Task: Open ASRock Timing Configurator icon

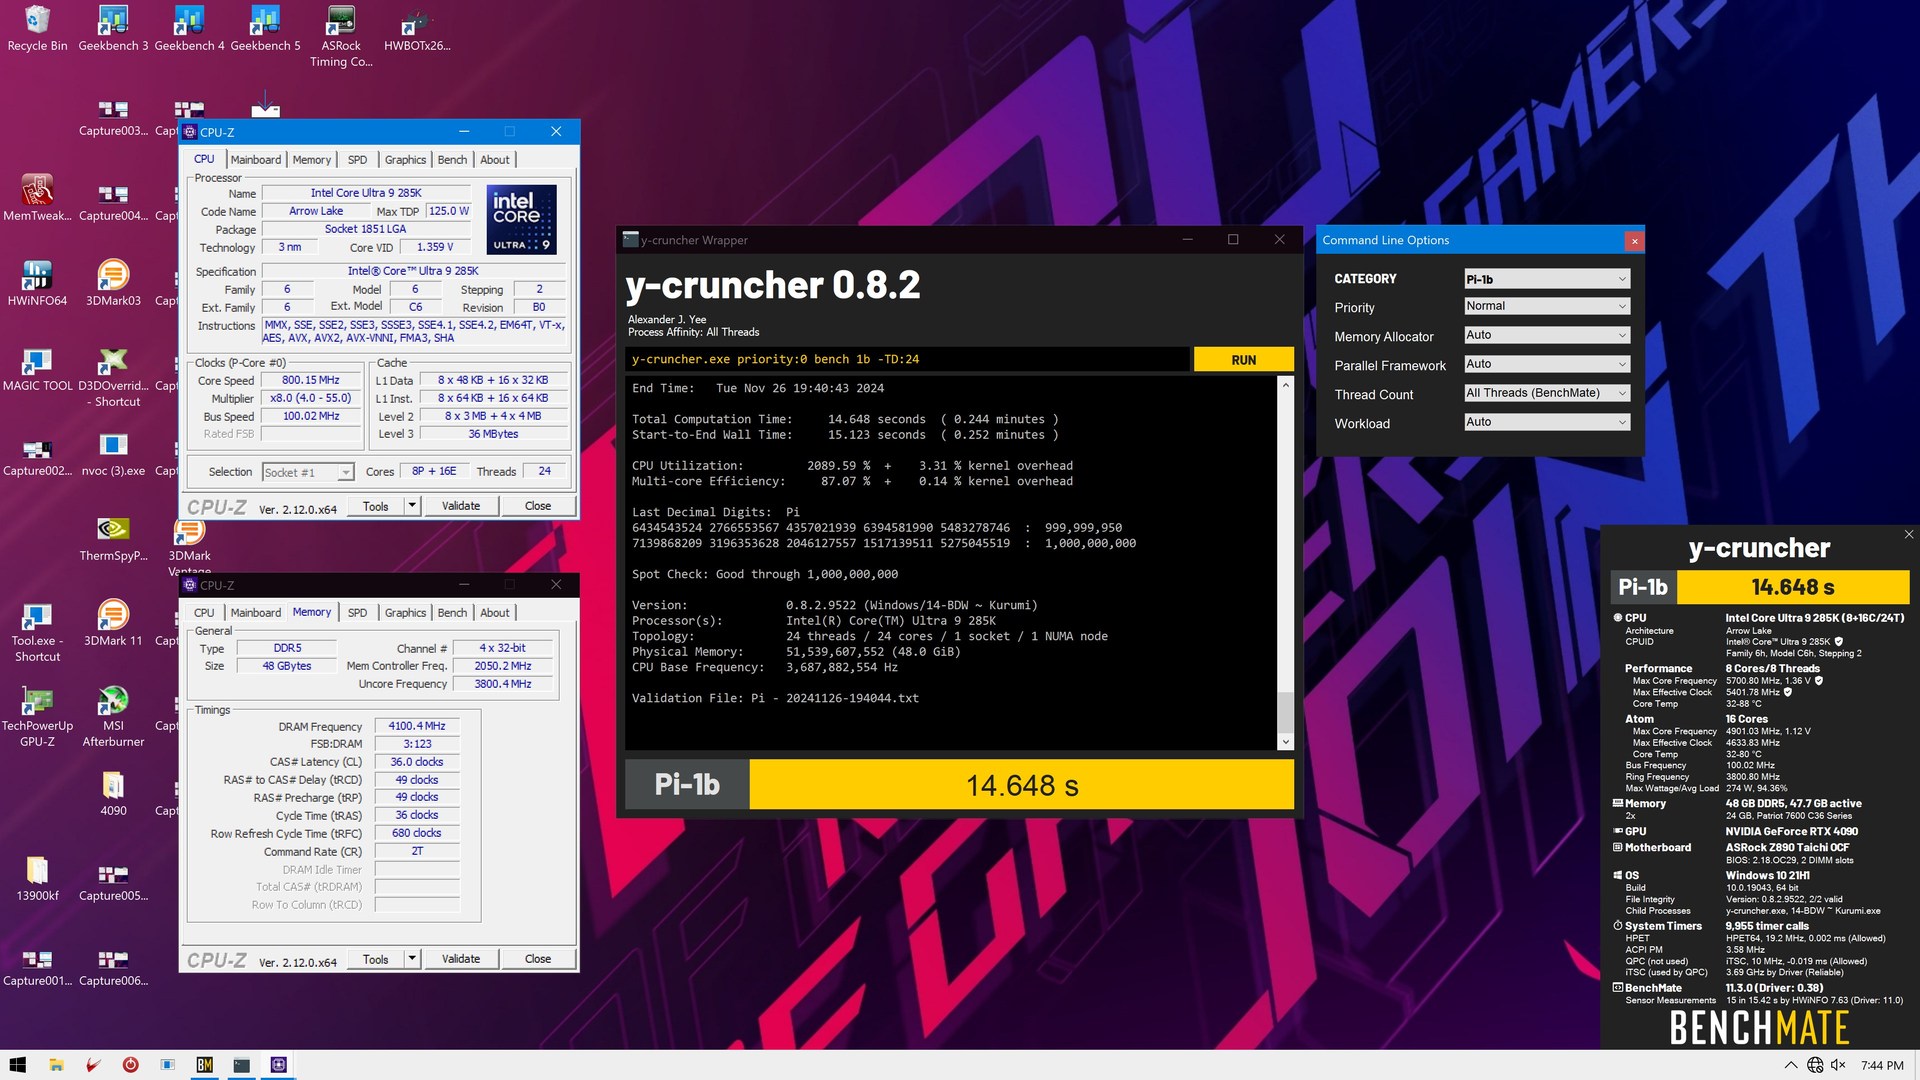Action: pyautogui.click(x=341, y=36)
